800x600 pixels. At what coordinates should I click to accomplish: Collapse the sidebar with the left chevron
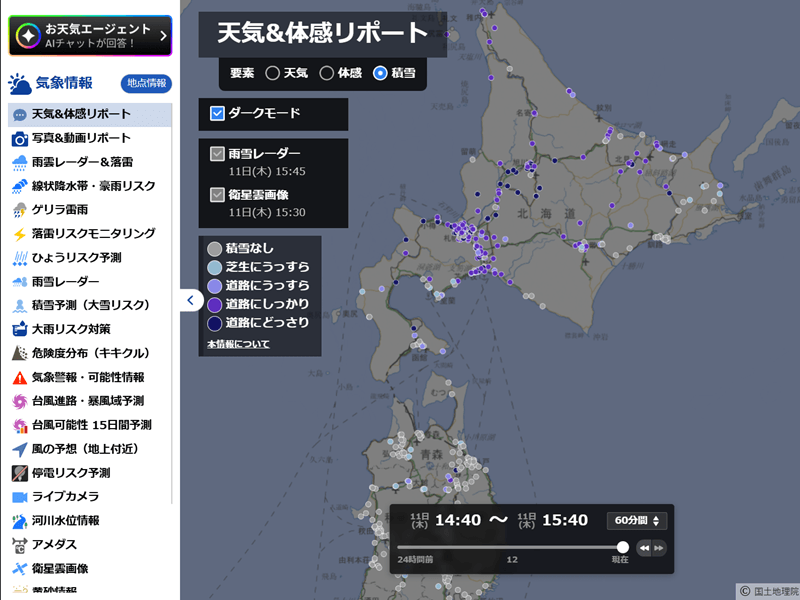click(x=191, y=300)
